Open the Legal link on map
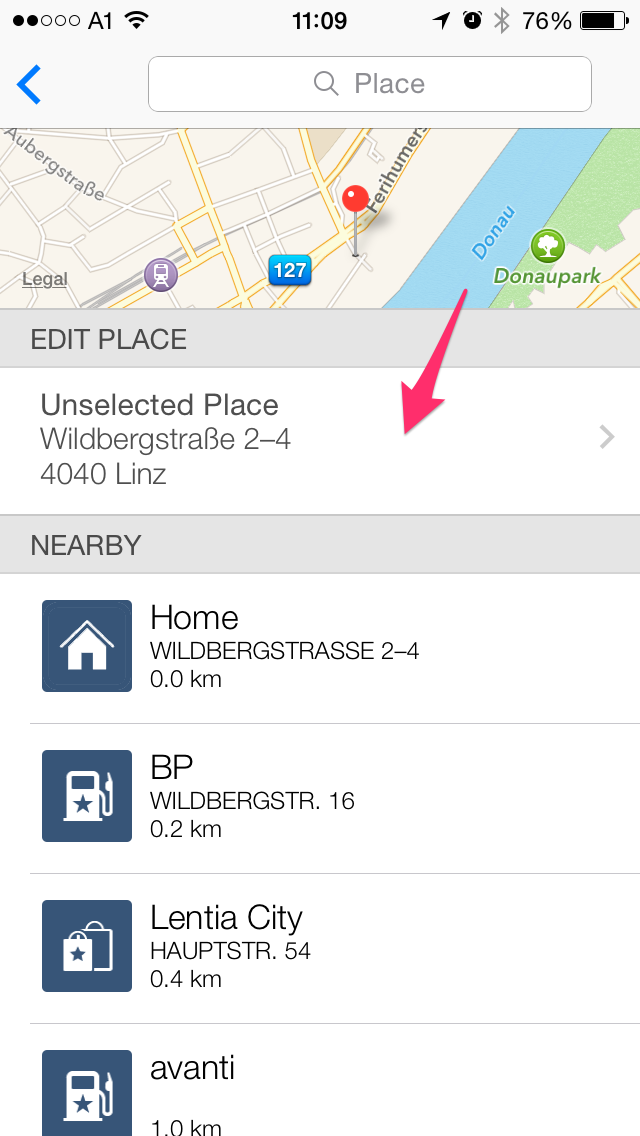This screenshot has width=640, height=1136. click(x=45, y=279)
